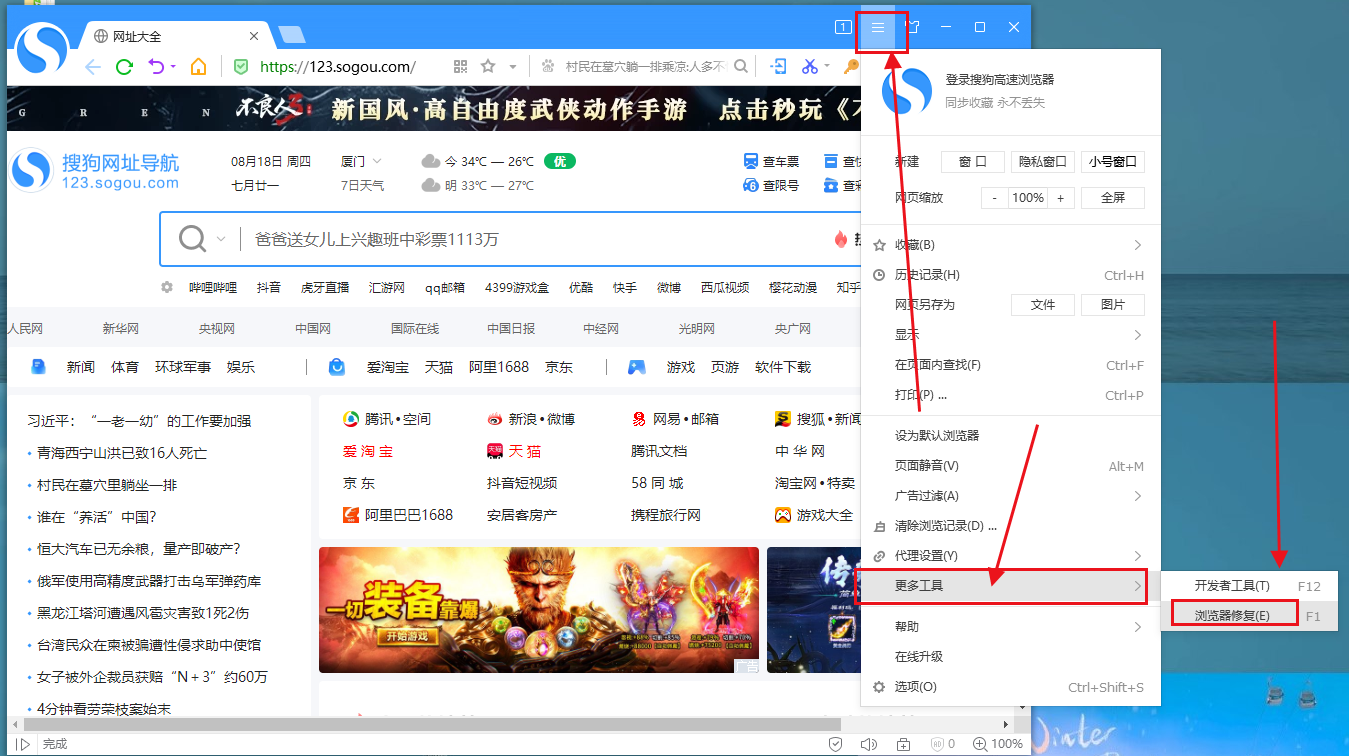
Task: Click the purple undo closed-tab icon
Action: click(x=156, y=67)
